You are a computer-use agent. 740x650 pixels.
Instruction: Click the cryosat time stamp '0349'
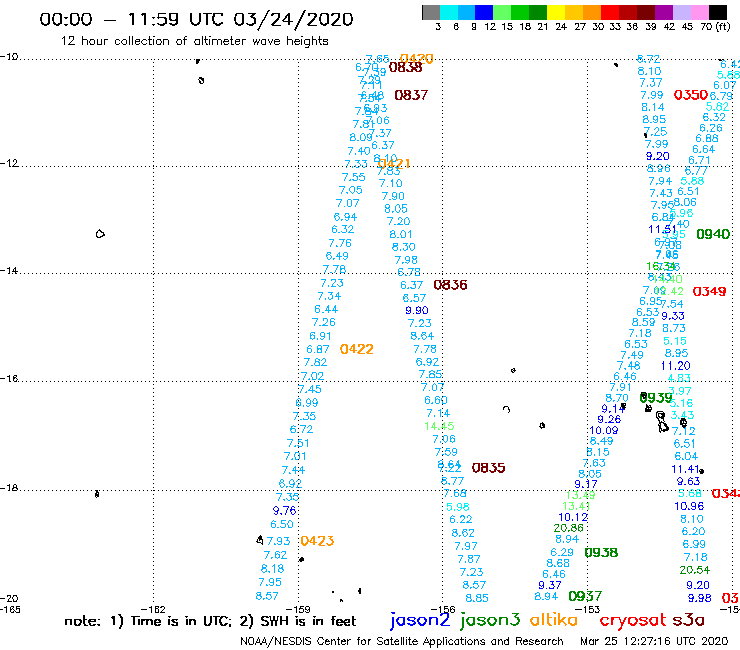click(x=709, y=291)
